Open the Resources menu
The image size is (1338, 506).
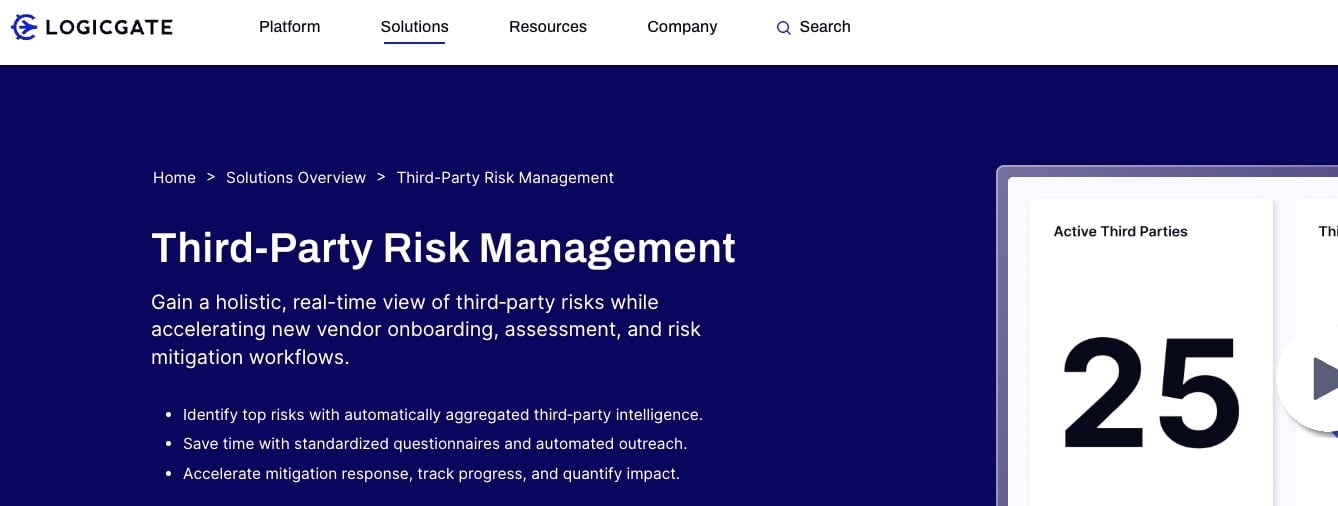click(x=548, y=27)
